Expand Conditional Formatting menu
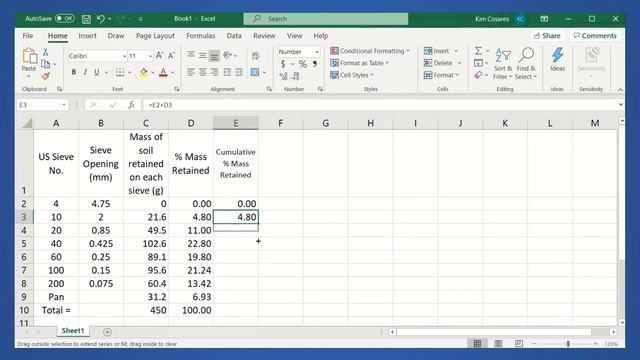Viewport: 640px width, 360px height. tap(370, 51)
